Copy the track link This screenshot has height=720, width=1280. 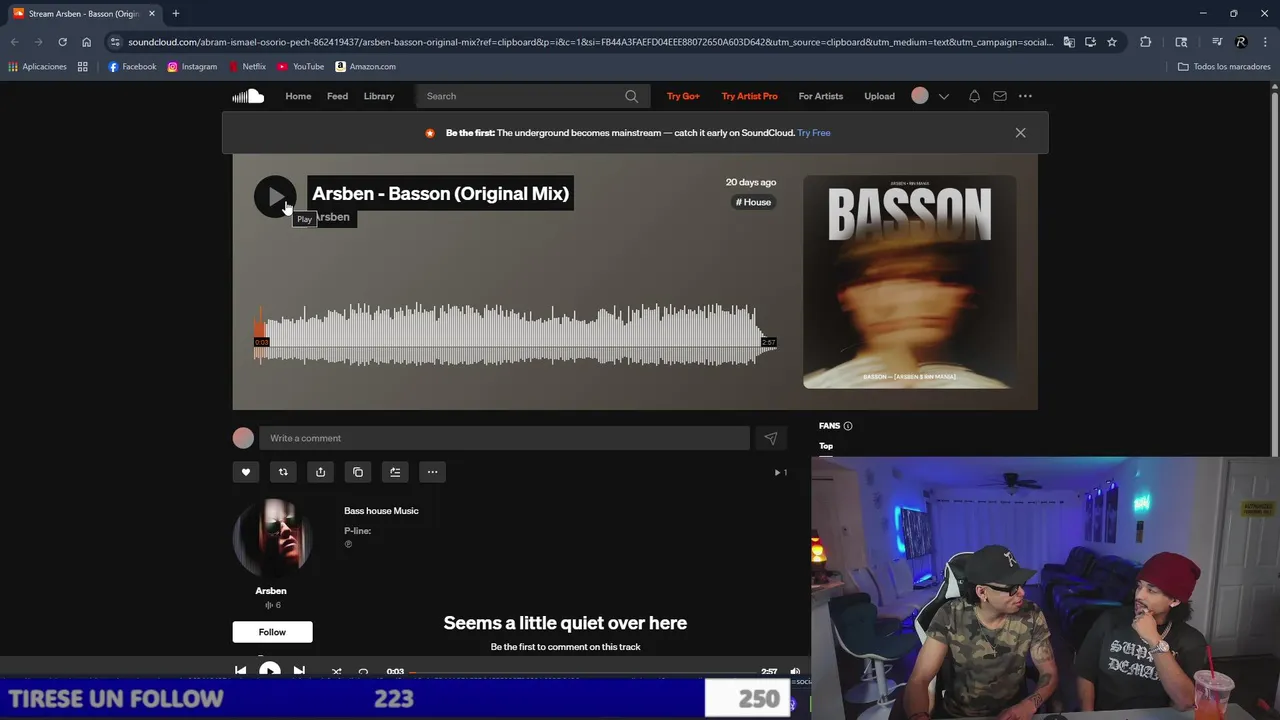tap(358, 472)
